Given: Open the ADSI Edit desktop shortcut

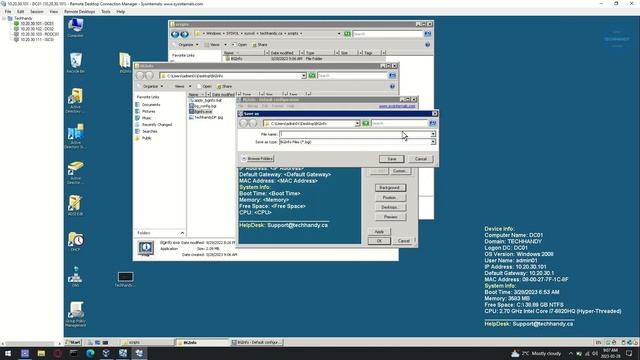Looking at the screenshot, I should pos(76,205).
